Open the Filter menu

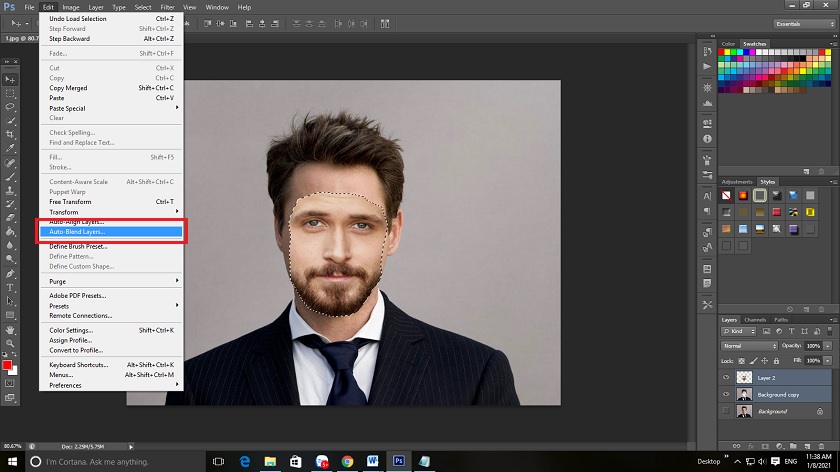coord(167,8)
